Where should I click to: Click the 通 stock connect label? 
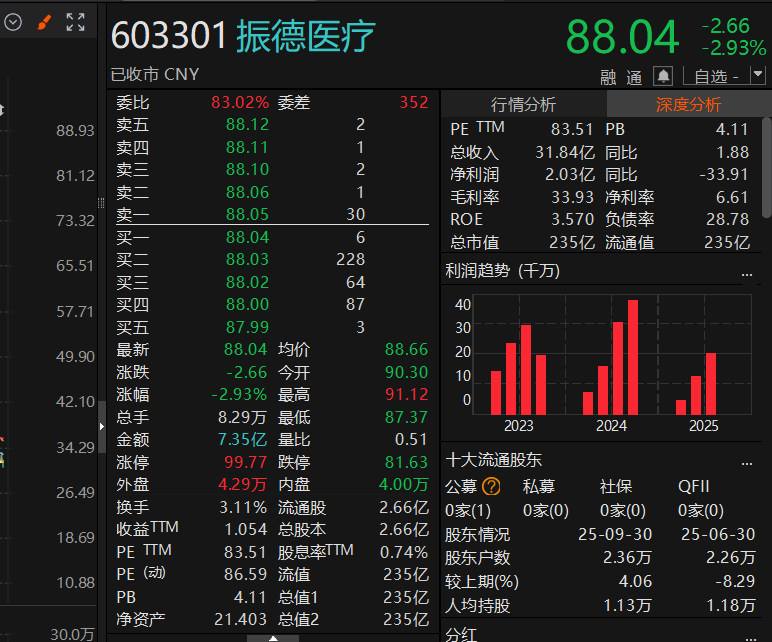634,78
